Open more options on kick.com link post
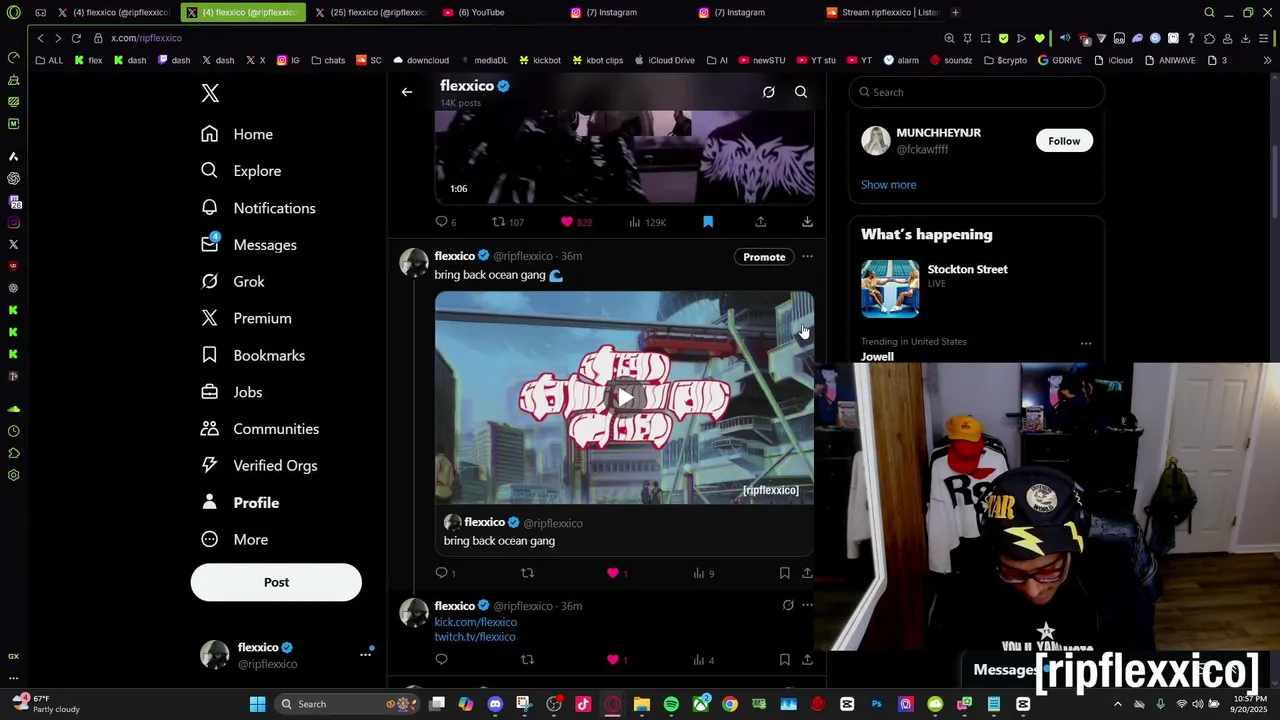 point(807,606)
